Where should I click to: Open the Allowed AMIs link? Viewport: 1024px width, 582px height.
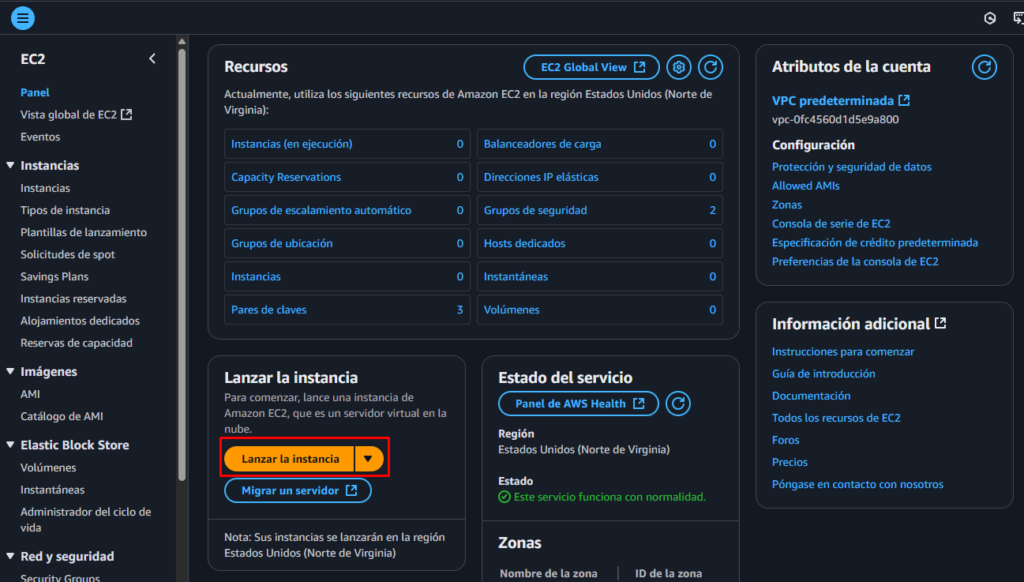[x=806, y=186]
